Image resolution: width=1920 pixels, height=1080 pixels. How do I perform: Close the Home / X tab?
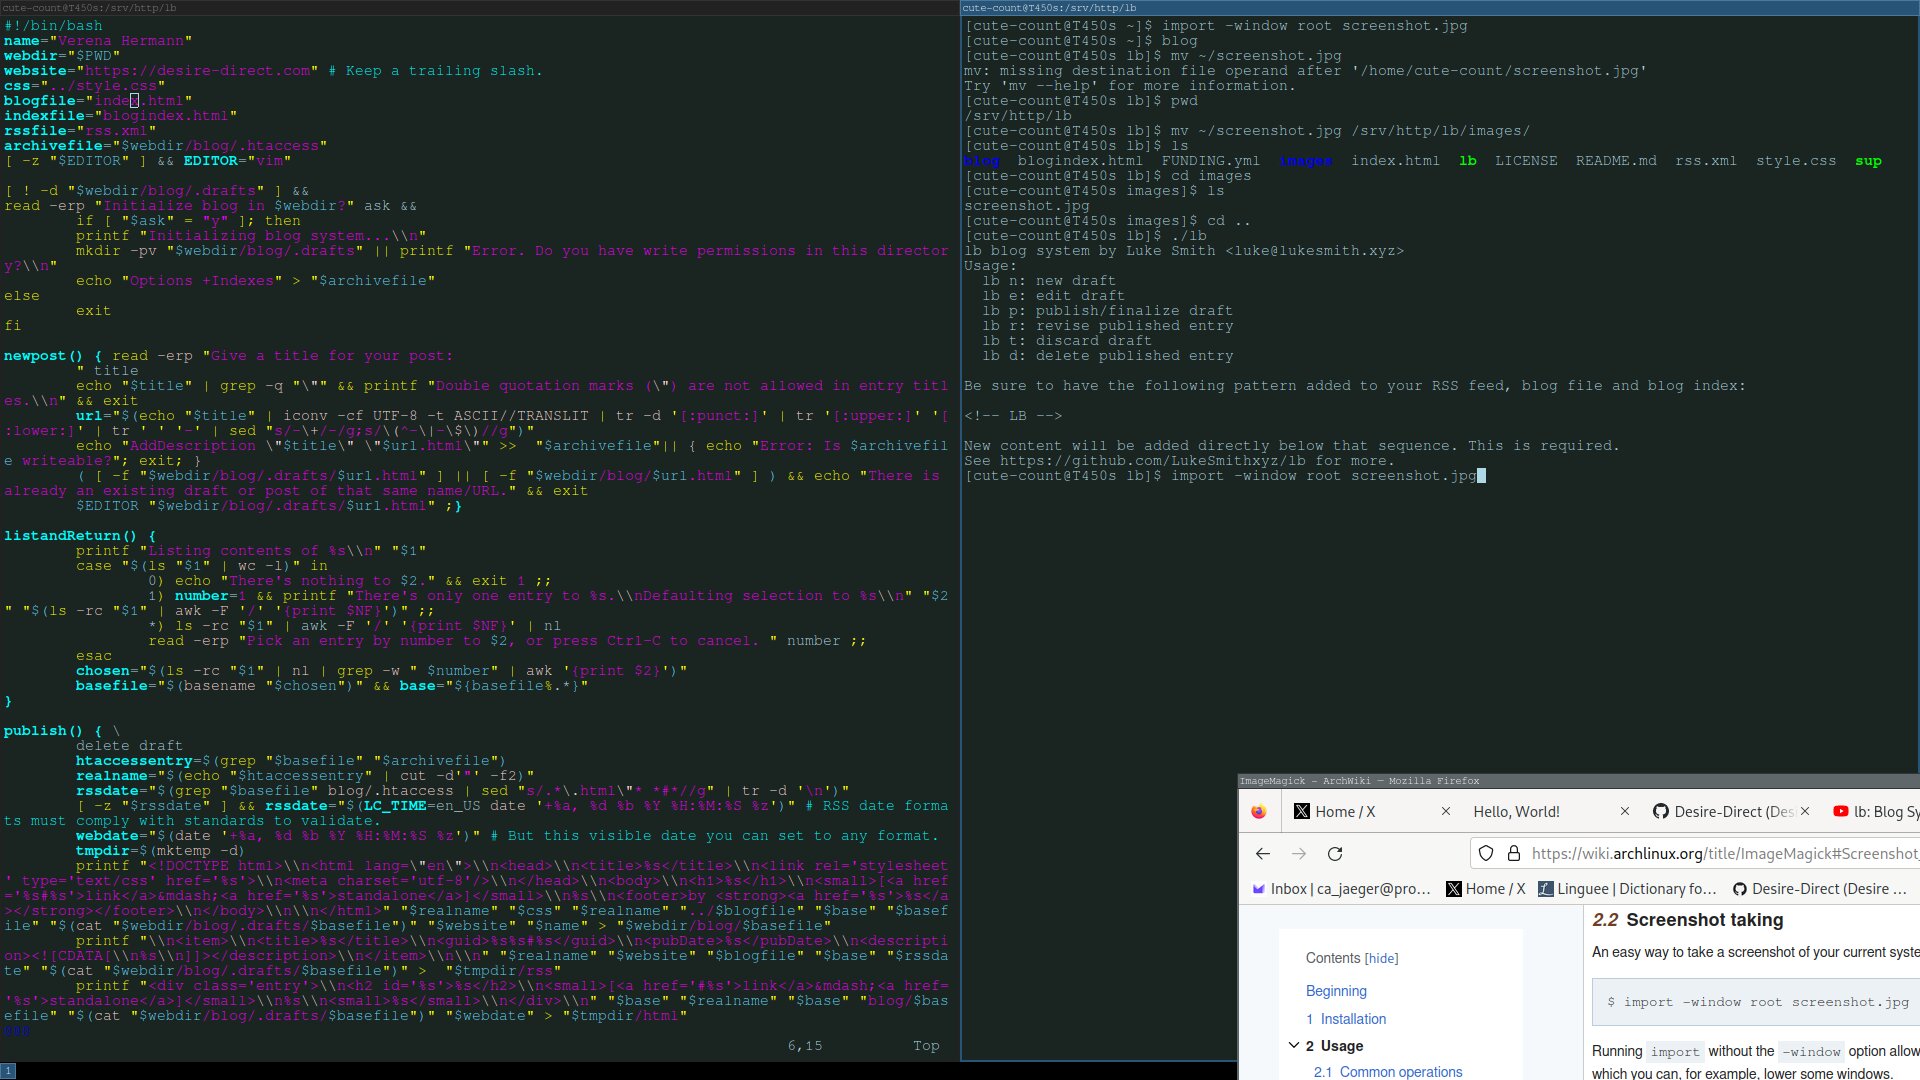click(x=1446, y=812)
